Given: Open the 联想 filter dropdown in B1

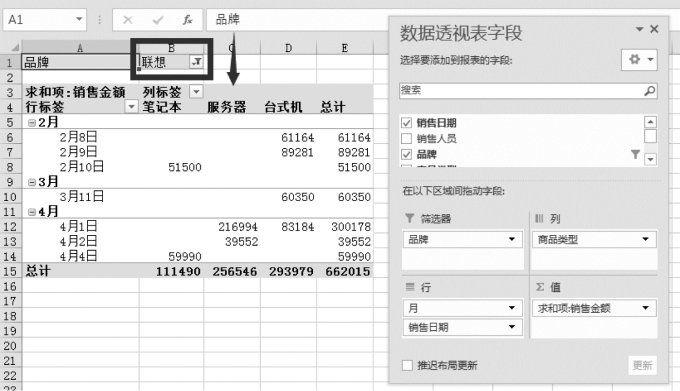Looking at the screenshot, I should [196, 62].
